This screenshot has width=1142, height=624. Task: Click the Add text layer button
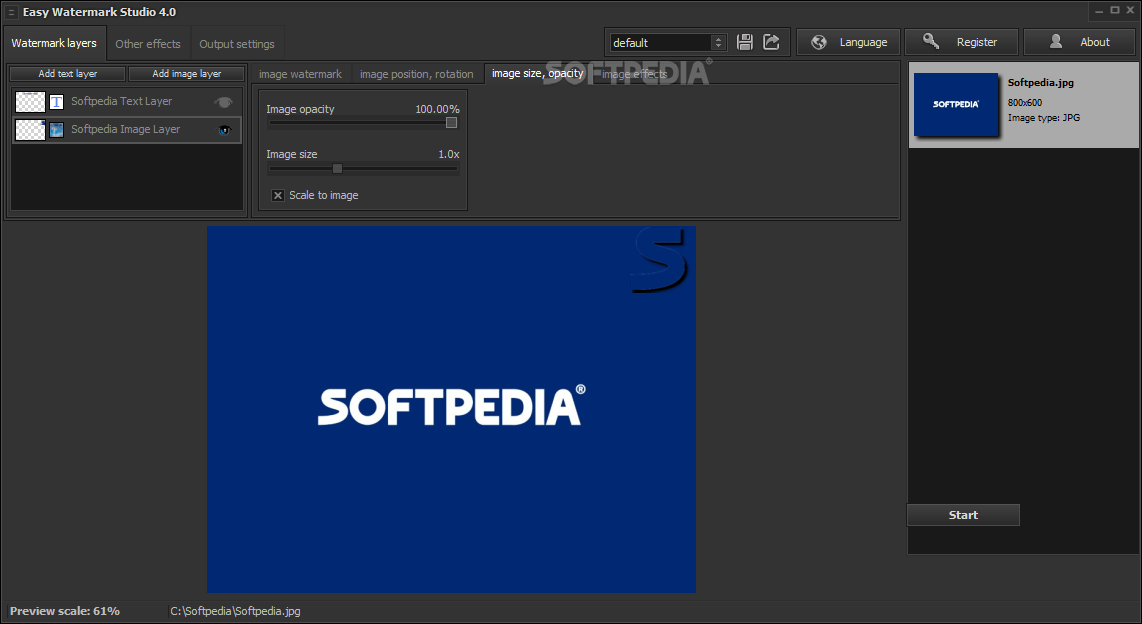pyautogui.click(x=68, y=74)
